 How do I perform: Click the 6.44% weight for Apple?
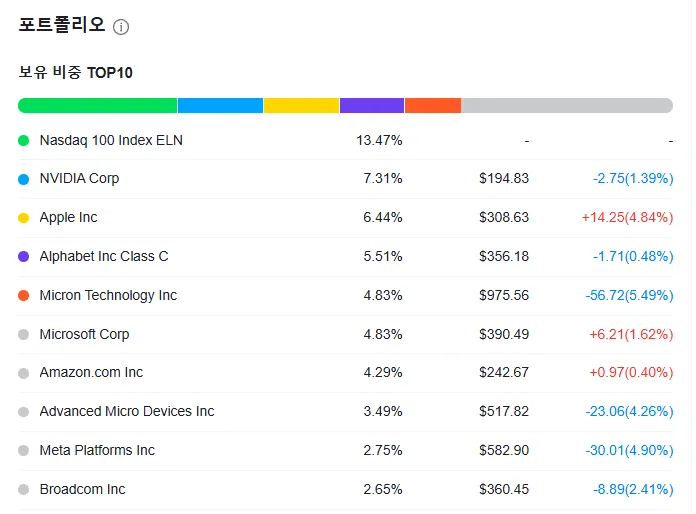383,217
